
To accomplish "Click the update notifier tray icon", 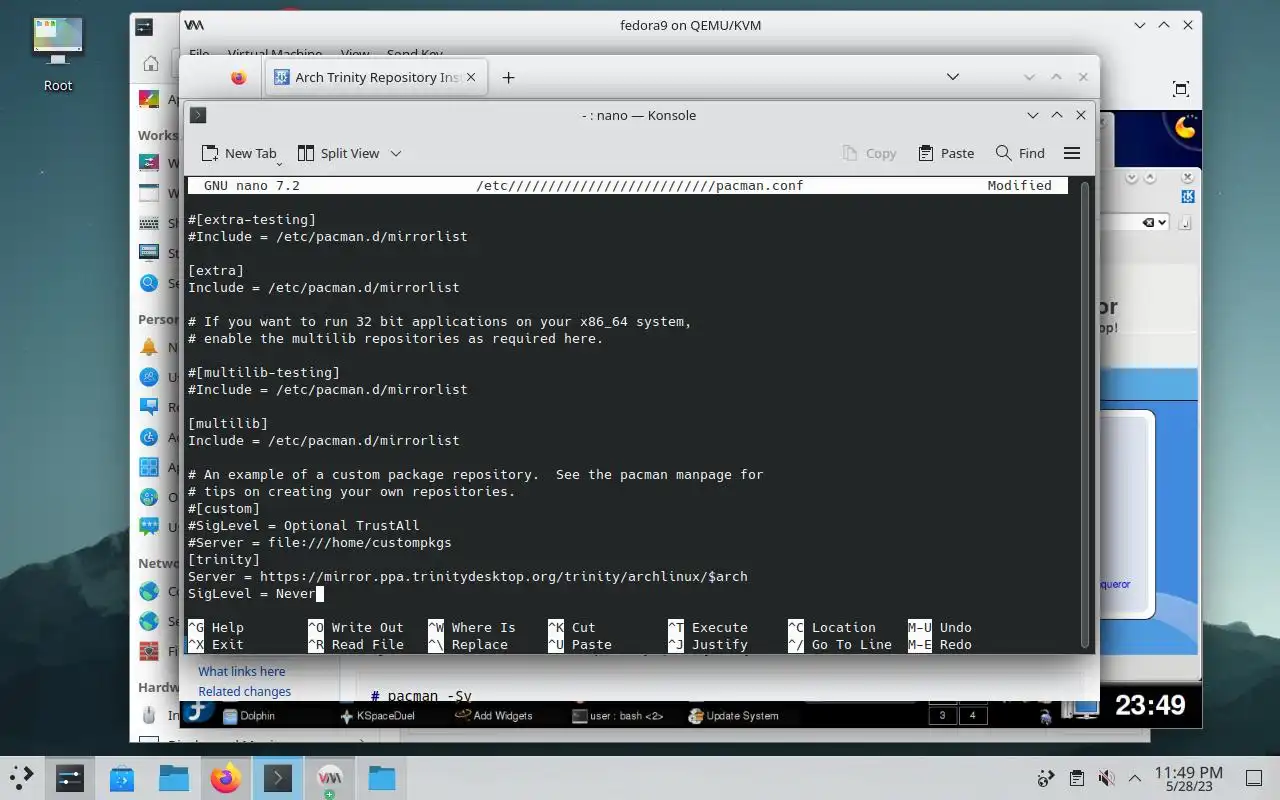I will point(1046,778).
